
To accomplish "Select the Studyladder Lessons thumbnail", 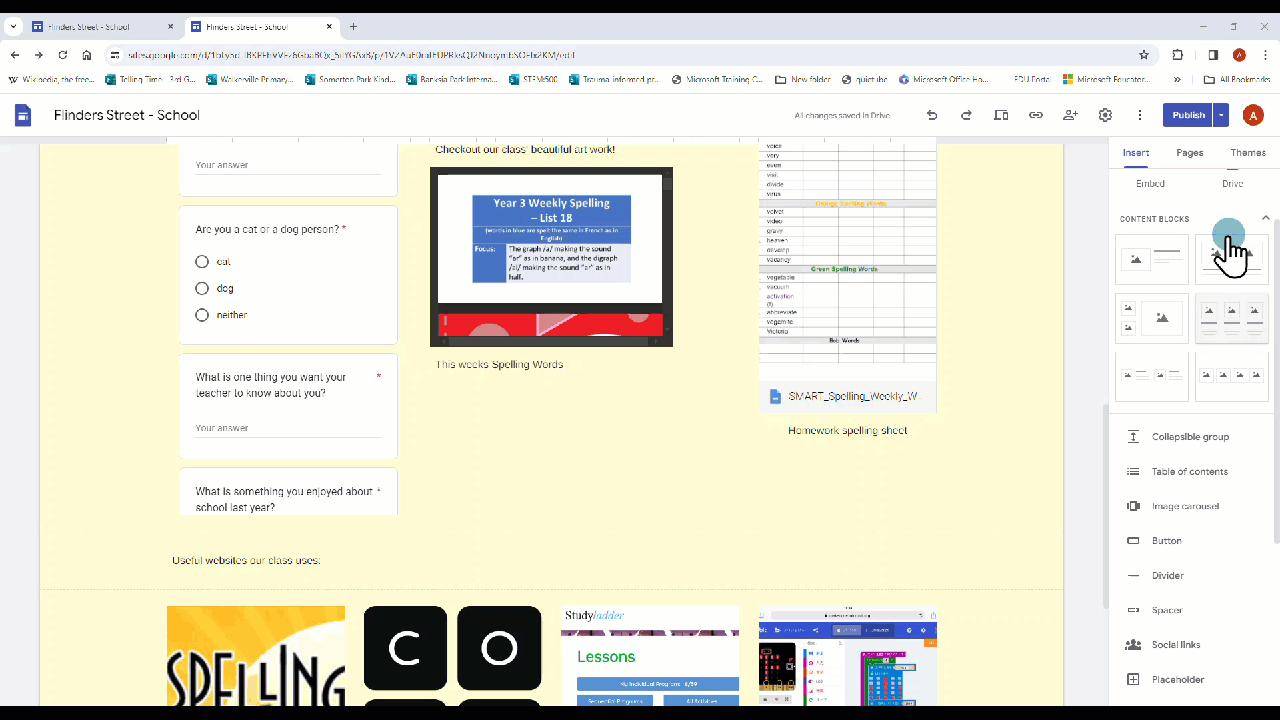I will coord(650,655).
